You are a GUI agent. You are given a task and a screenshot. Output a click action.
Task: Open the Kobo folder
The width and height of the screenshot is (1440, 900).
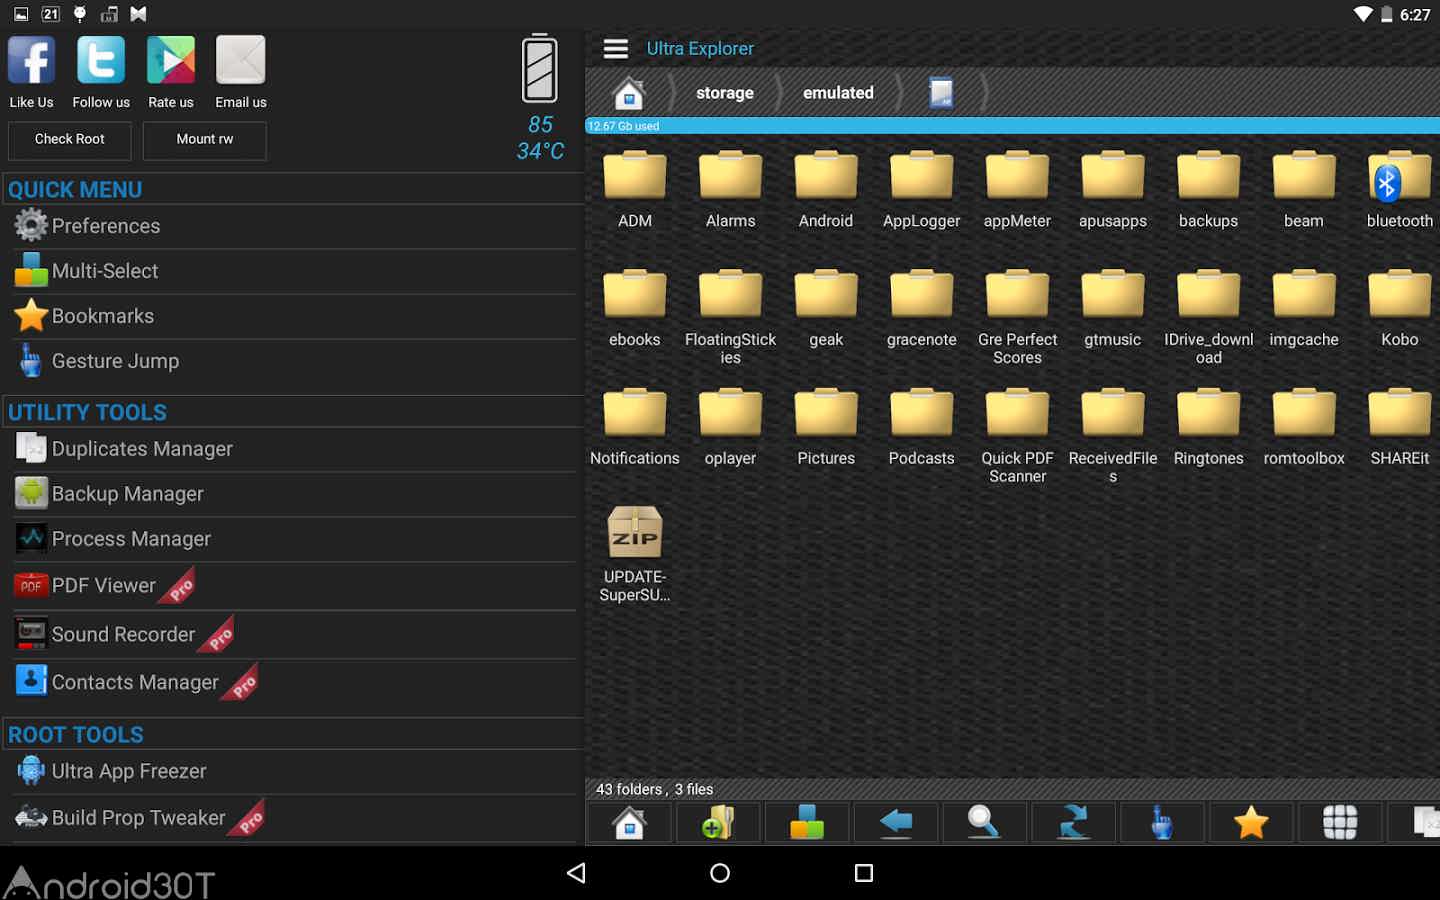coord(1400,309)
